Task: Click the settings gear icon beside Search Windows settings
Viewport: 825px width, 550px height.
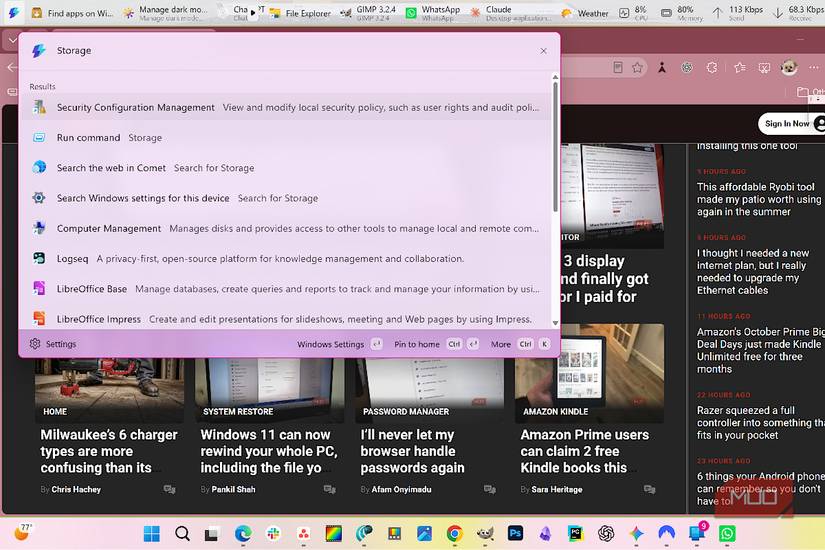Action: click(x=39, y=198)
